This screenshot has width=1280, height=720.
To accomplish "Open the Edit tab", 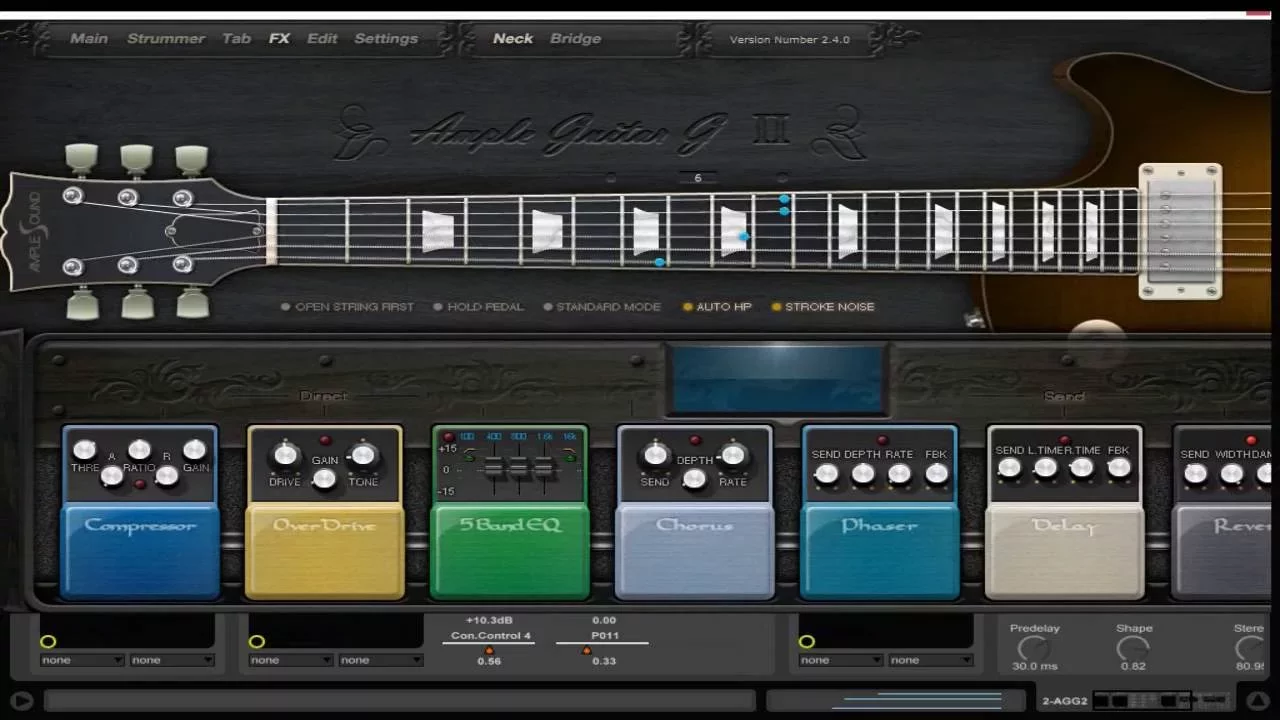I will pyautogui.click(x=322, y=39).
